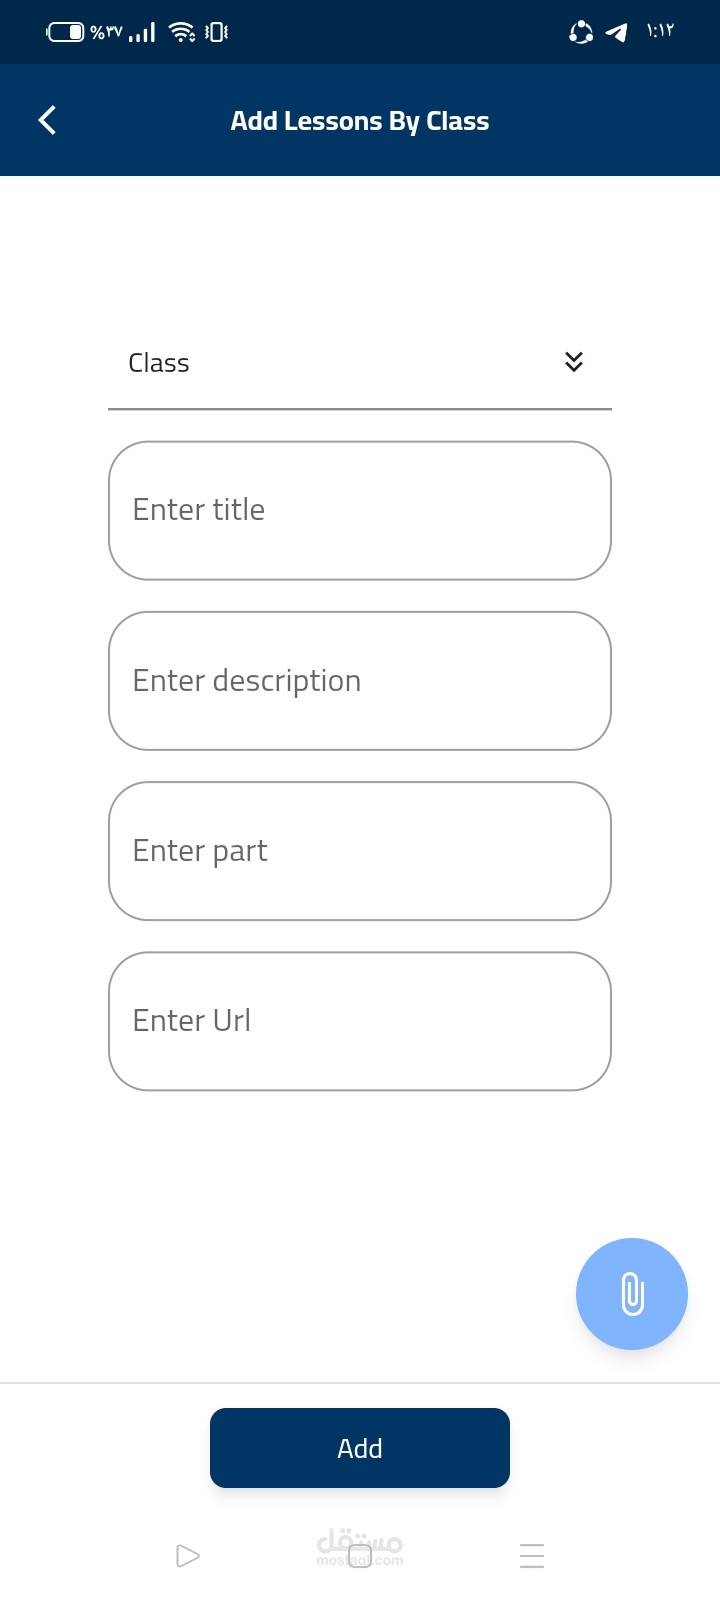
Task: Tap the paperclip attachment button
Action: point(632,1294)
